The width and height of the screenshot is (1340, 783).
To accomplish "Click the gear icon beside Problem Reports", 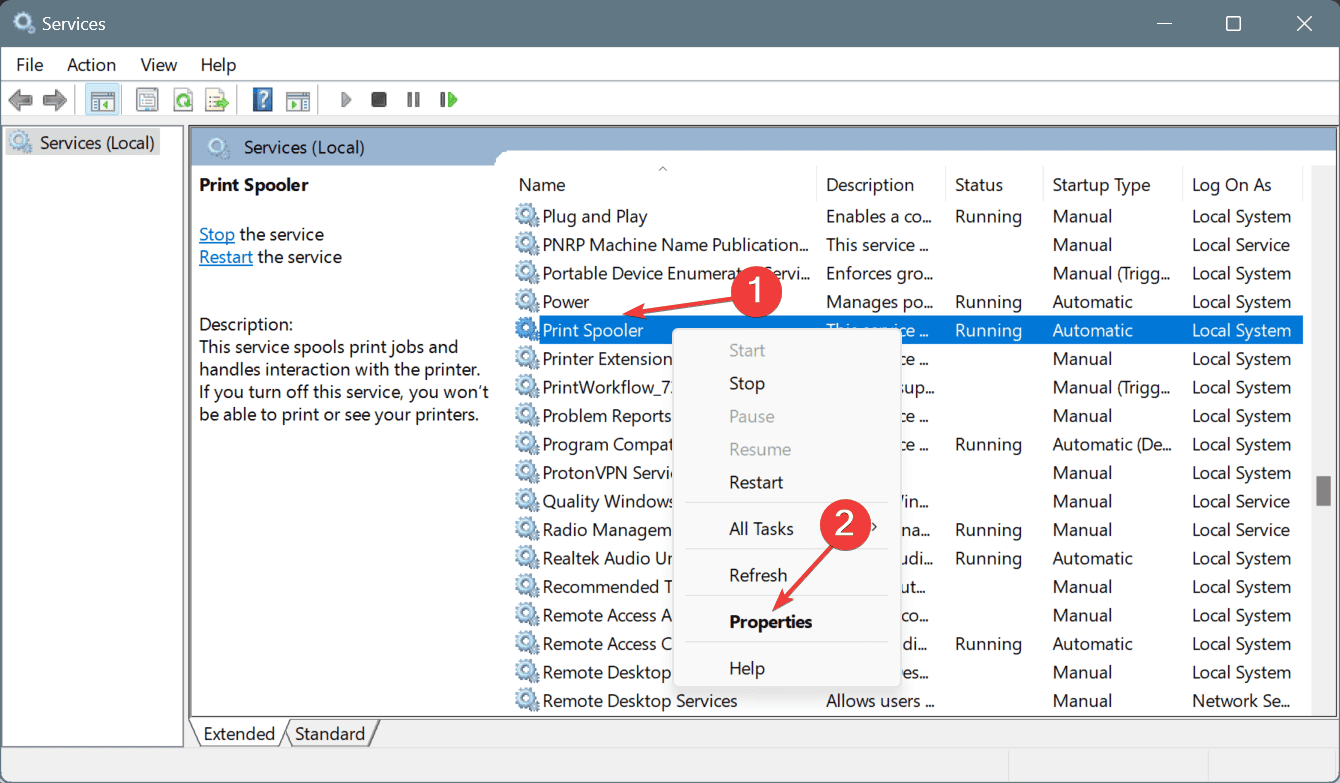I will (526, 415).
